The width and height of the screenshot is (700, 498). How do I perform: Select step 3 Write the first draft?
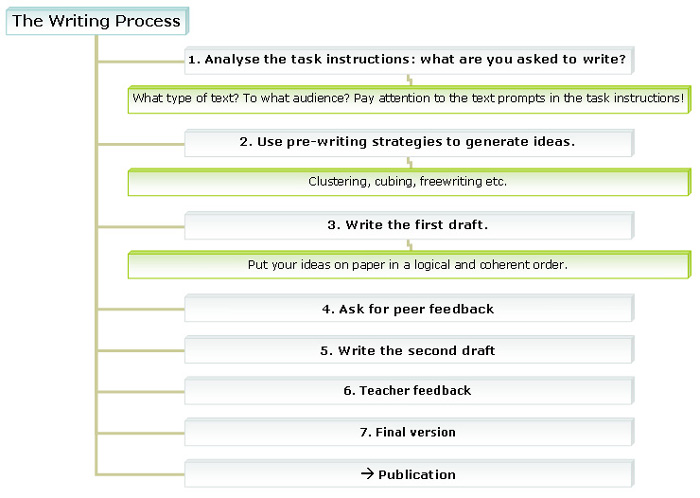pos(409,225)
